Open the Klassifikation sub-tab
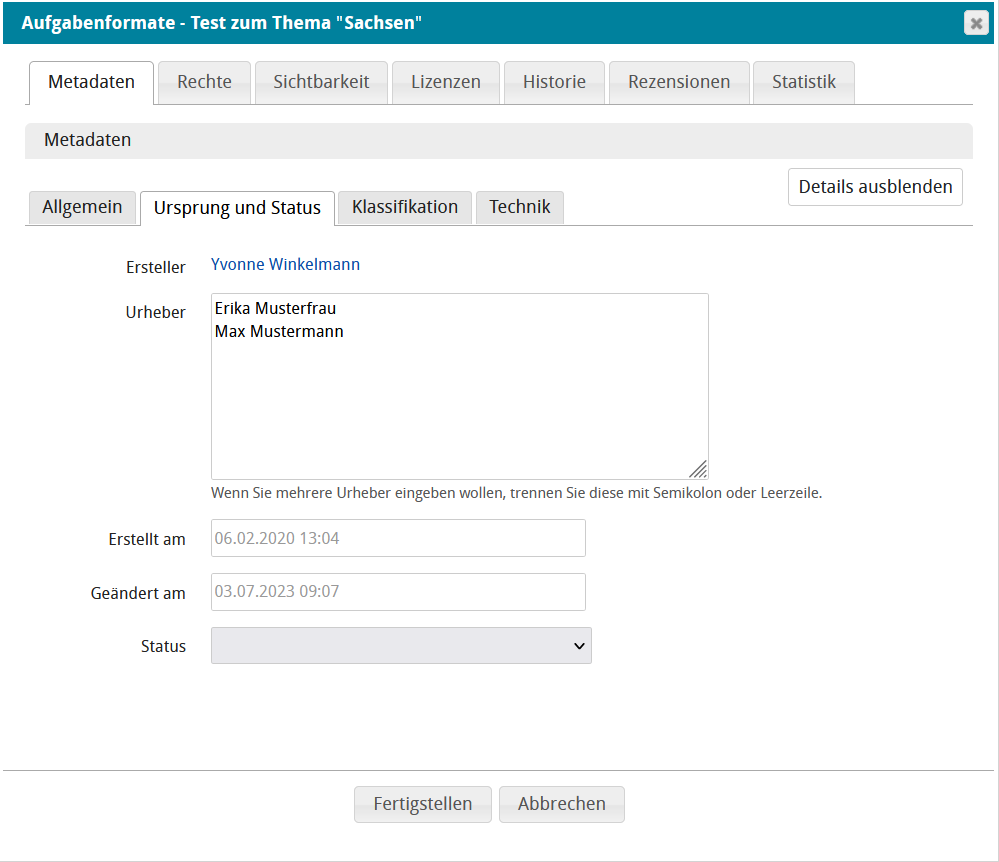 click(405, 207)
